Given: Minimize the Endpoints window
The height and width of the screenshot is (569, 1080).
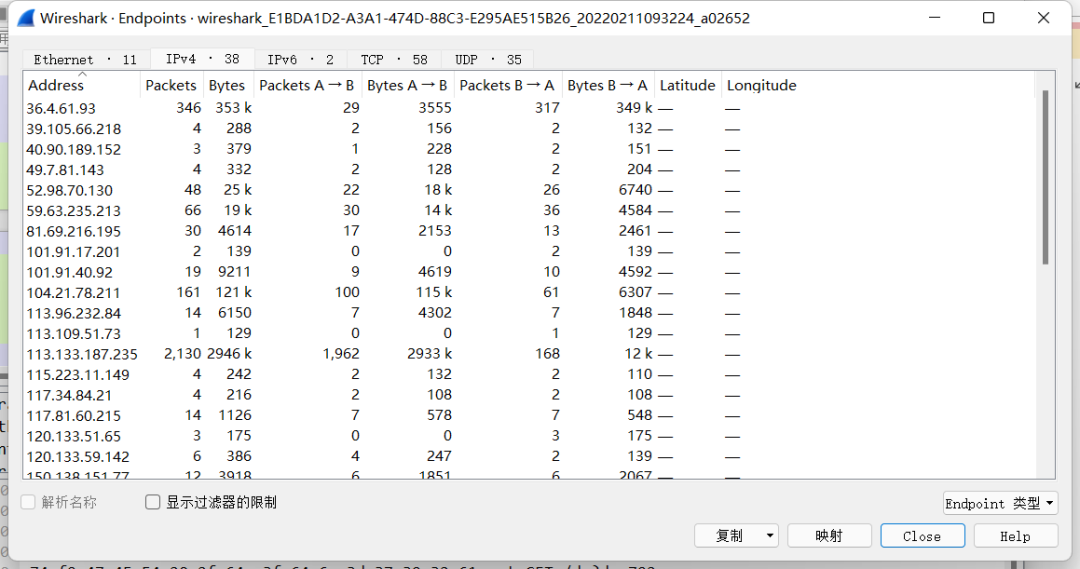Looking at the screenshot, I should (935, 18).
